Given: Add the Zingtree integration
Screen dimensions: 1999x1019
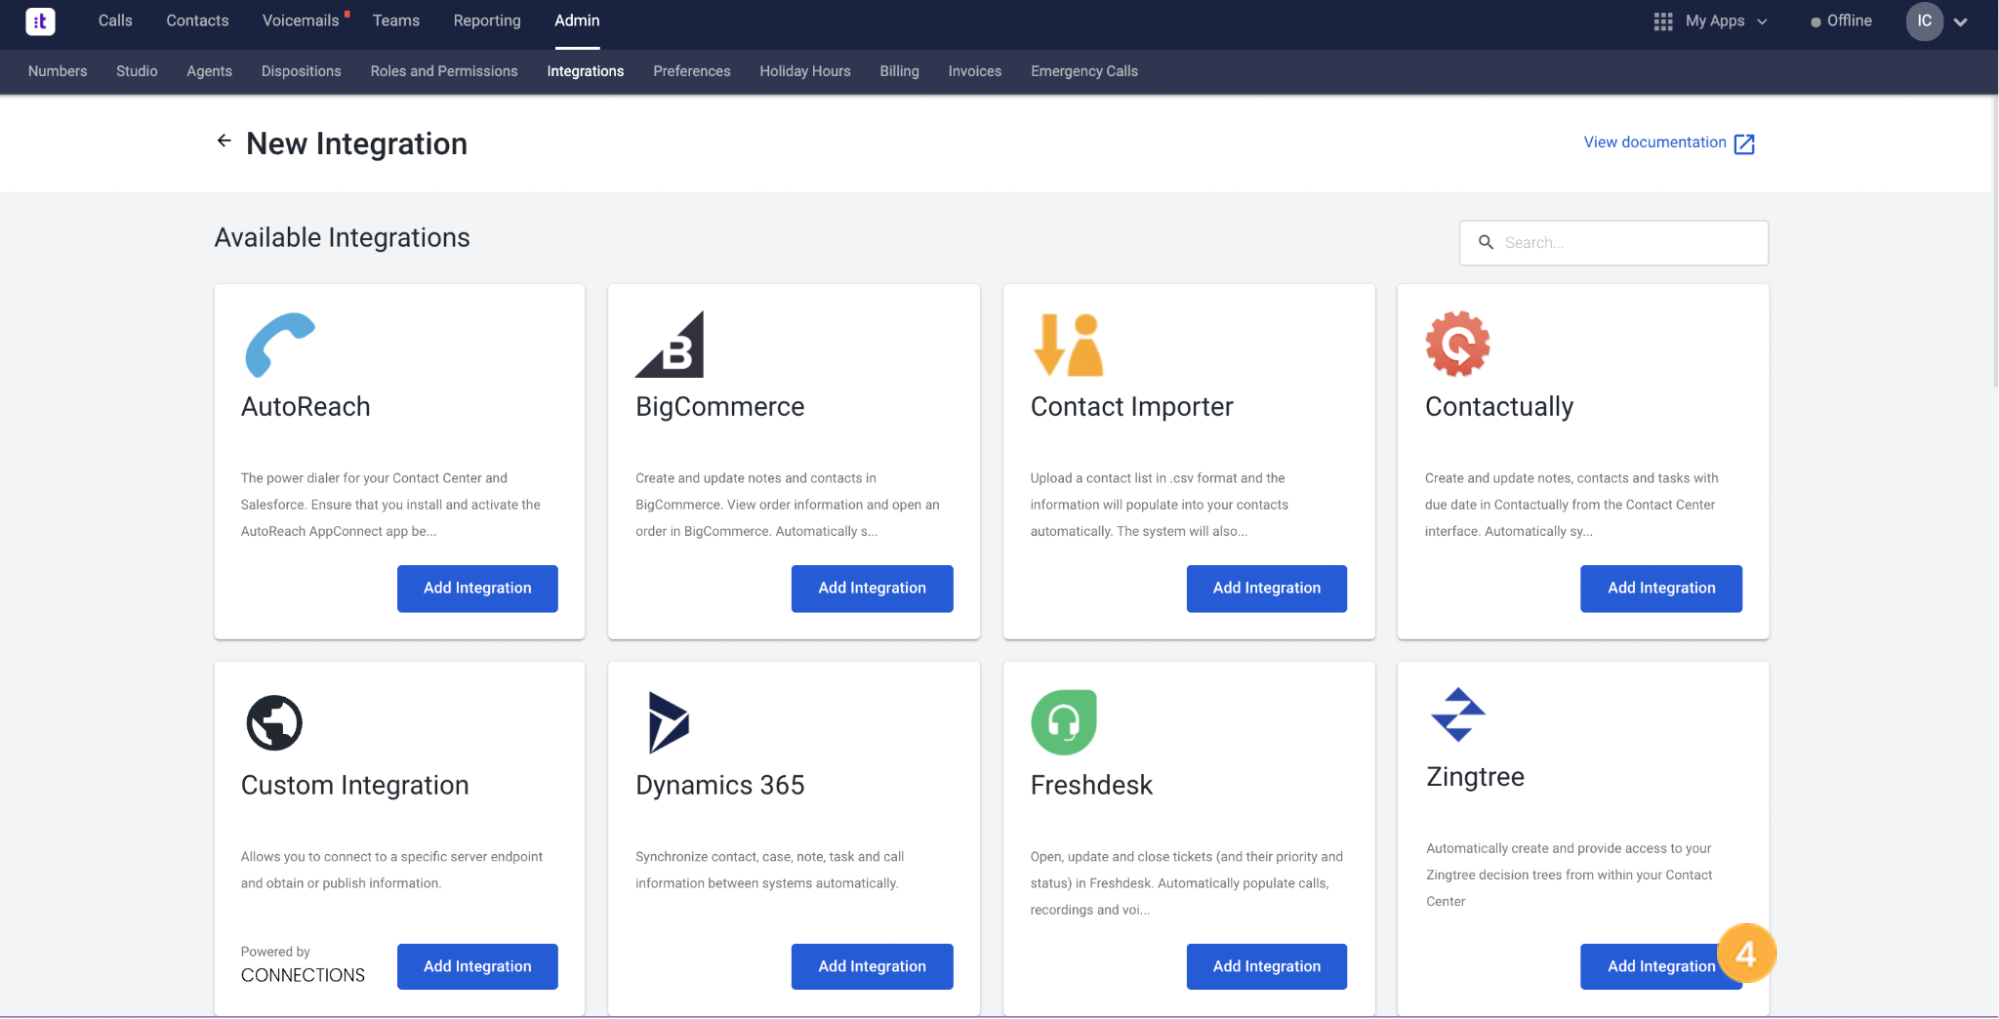Looking at the screenshot, I should click(x=1661, y=966).
